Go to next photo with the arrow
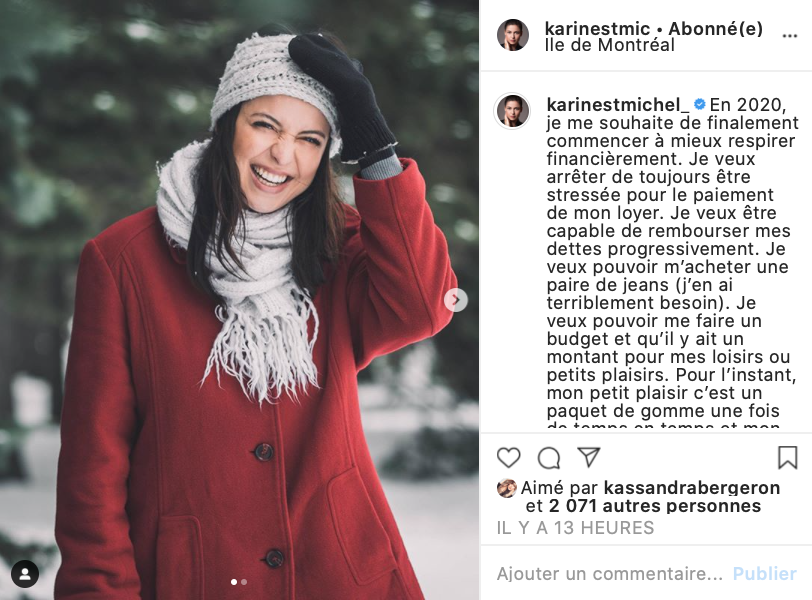The image size is (812, 600). (456, 300)
